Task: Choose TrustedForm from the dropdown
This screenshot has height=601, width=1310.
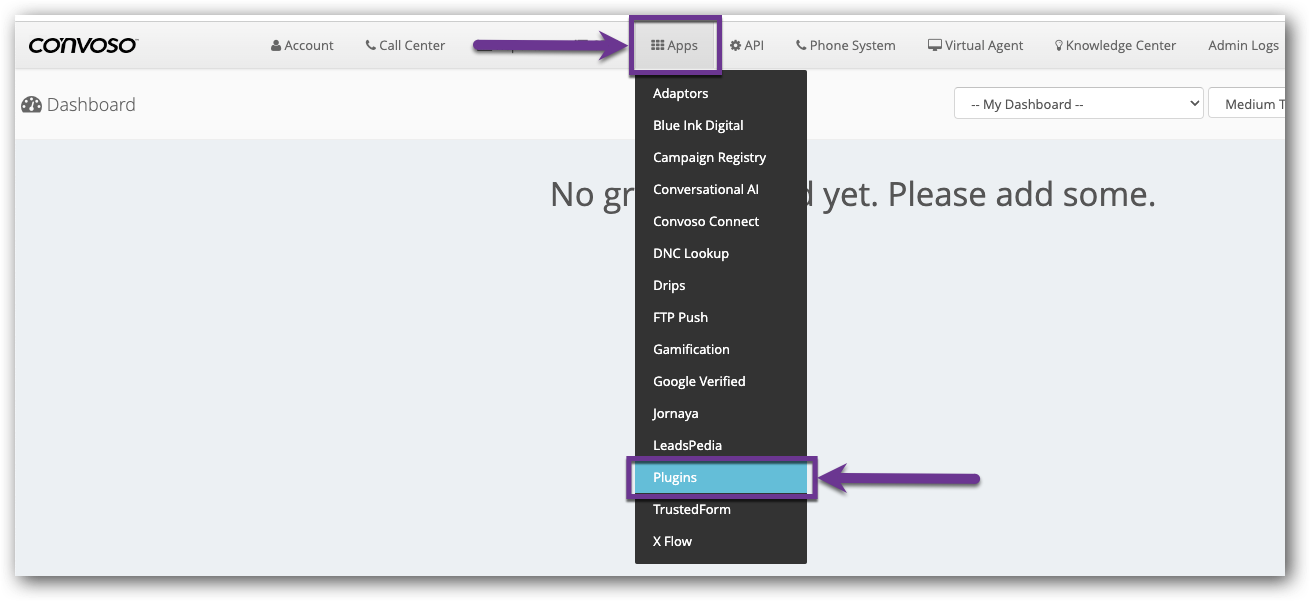Action: pyautogui.click(x=692, y=509)
